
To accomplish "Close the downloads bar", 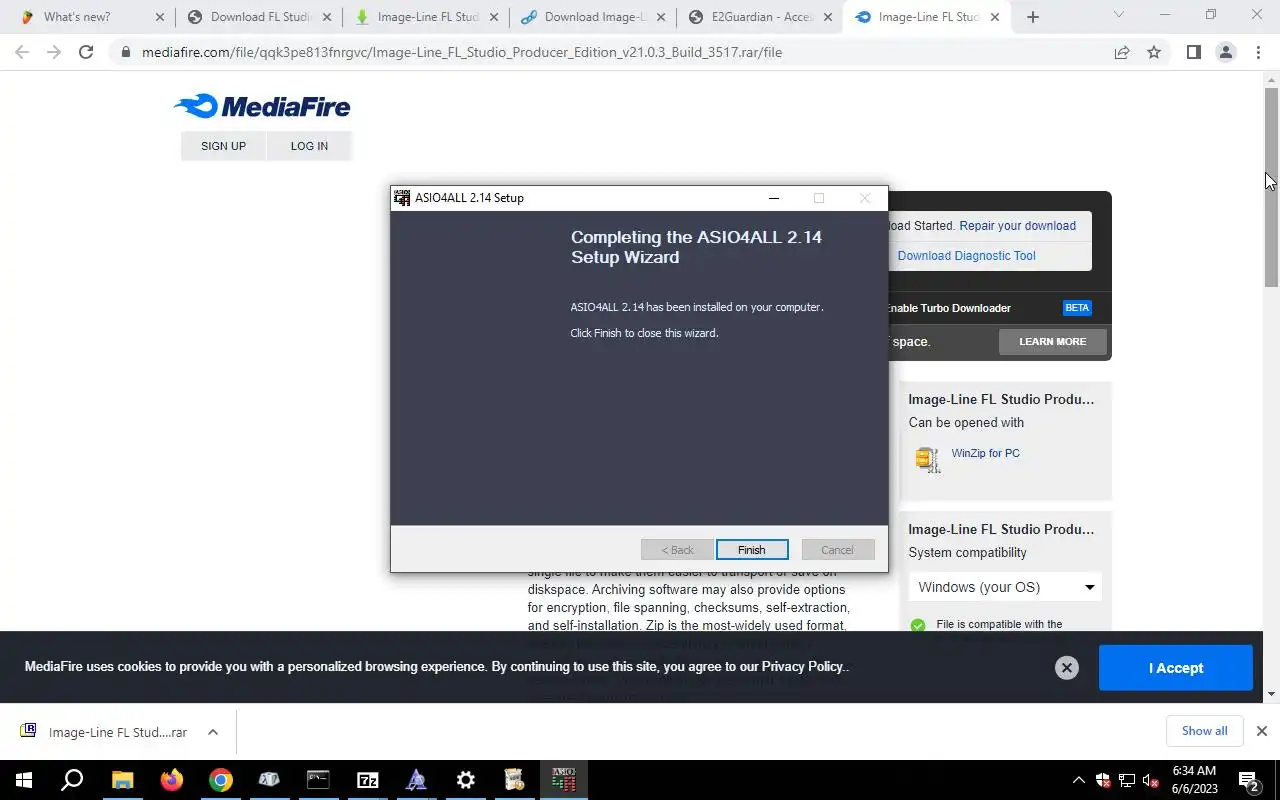I will coord(1261,731).
